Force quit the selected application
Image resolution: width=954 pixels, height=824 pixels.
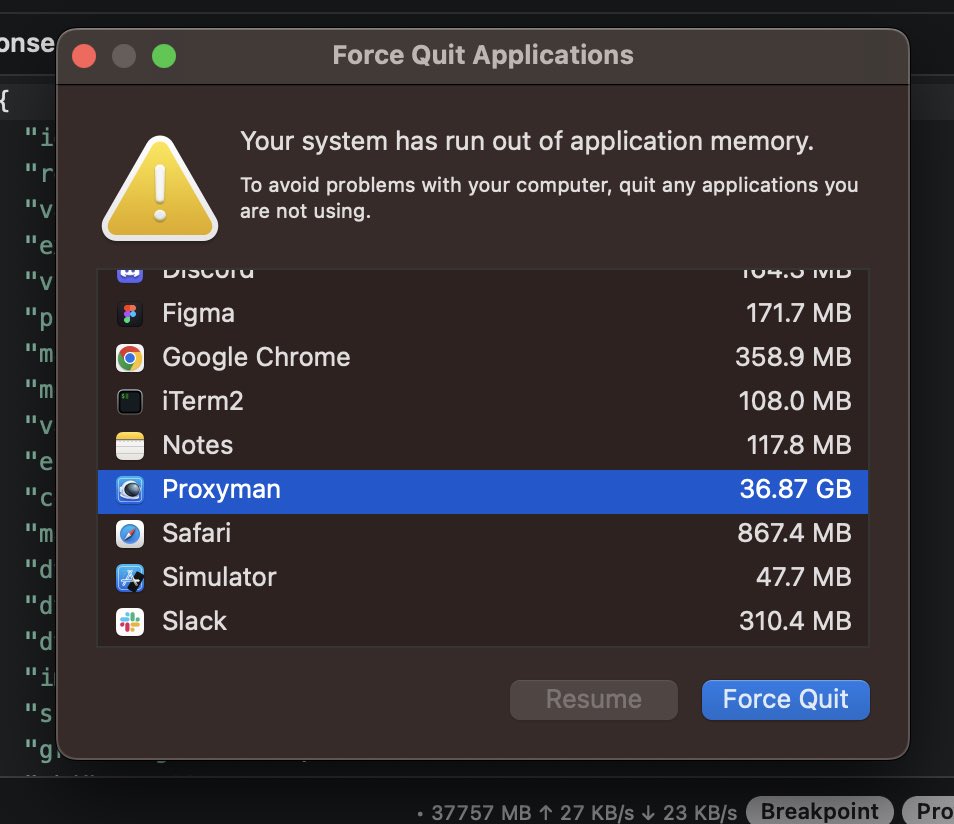785,700
